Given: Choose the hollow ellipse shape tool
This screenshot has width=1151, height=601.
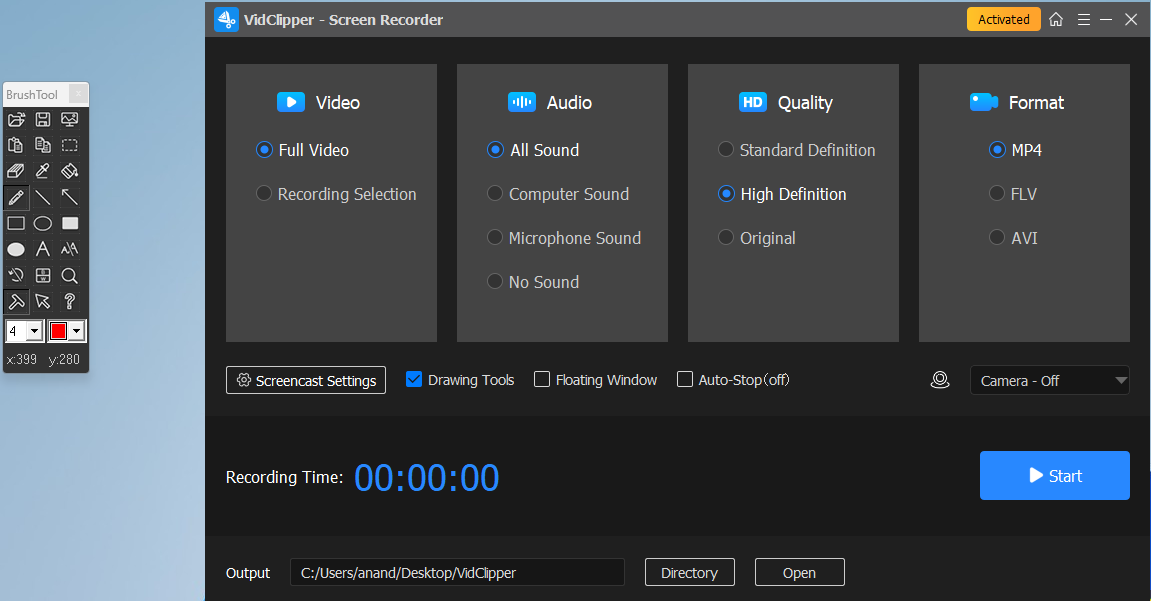Looking at the screenshot, I should pyautogui.click(x=43, y=223).
